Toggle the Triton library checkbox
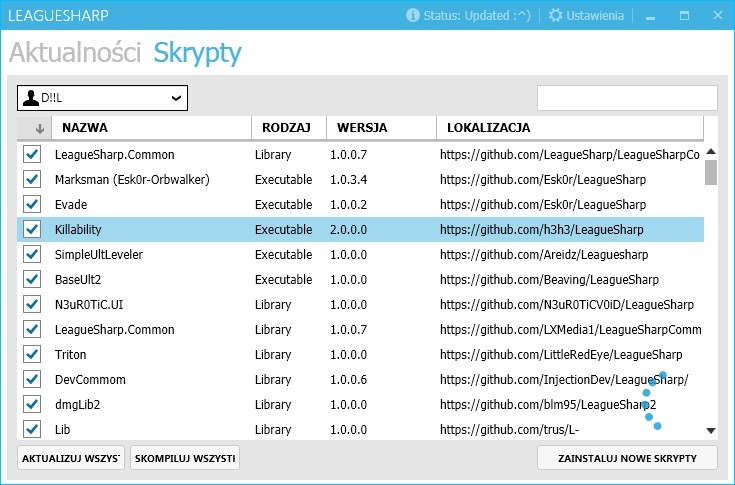735x485 pixels. pyautogui.click(x=32, y=354)
